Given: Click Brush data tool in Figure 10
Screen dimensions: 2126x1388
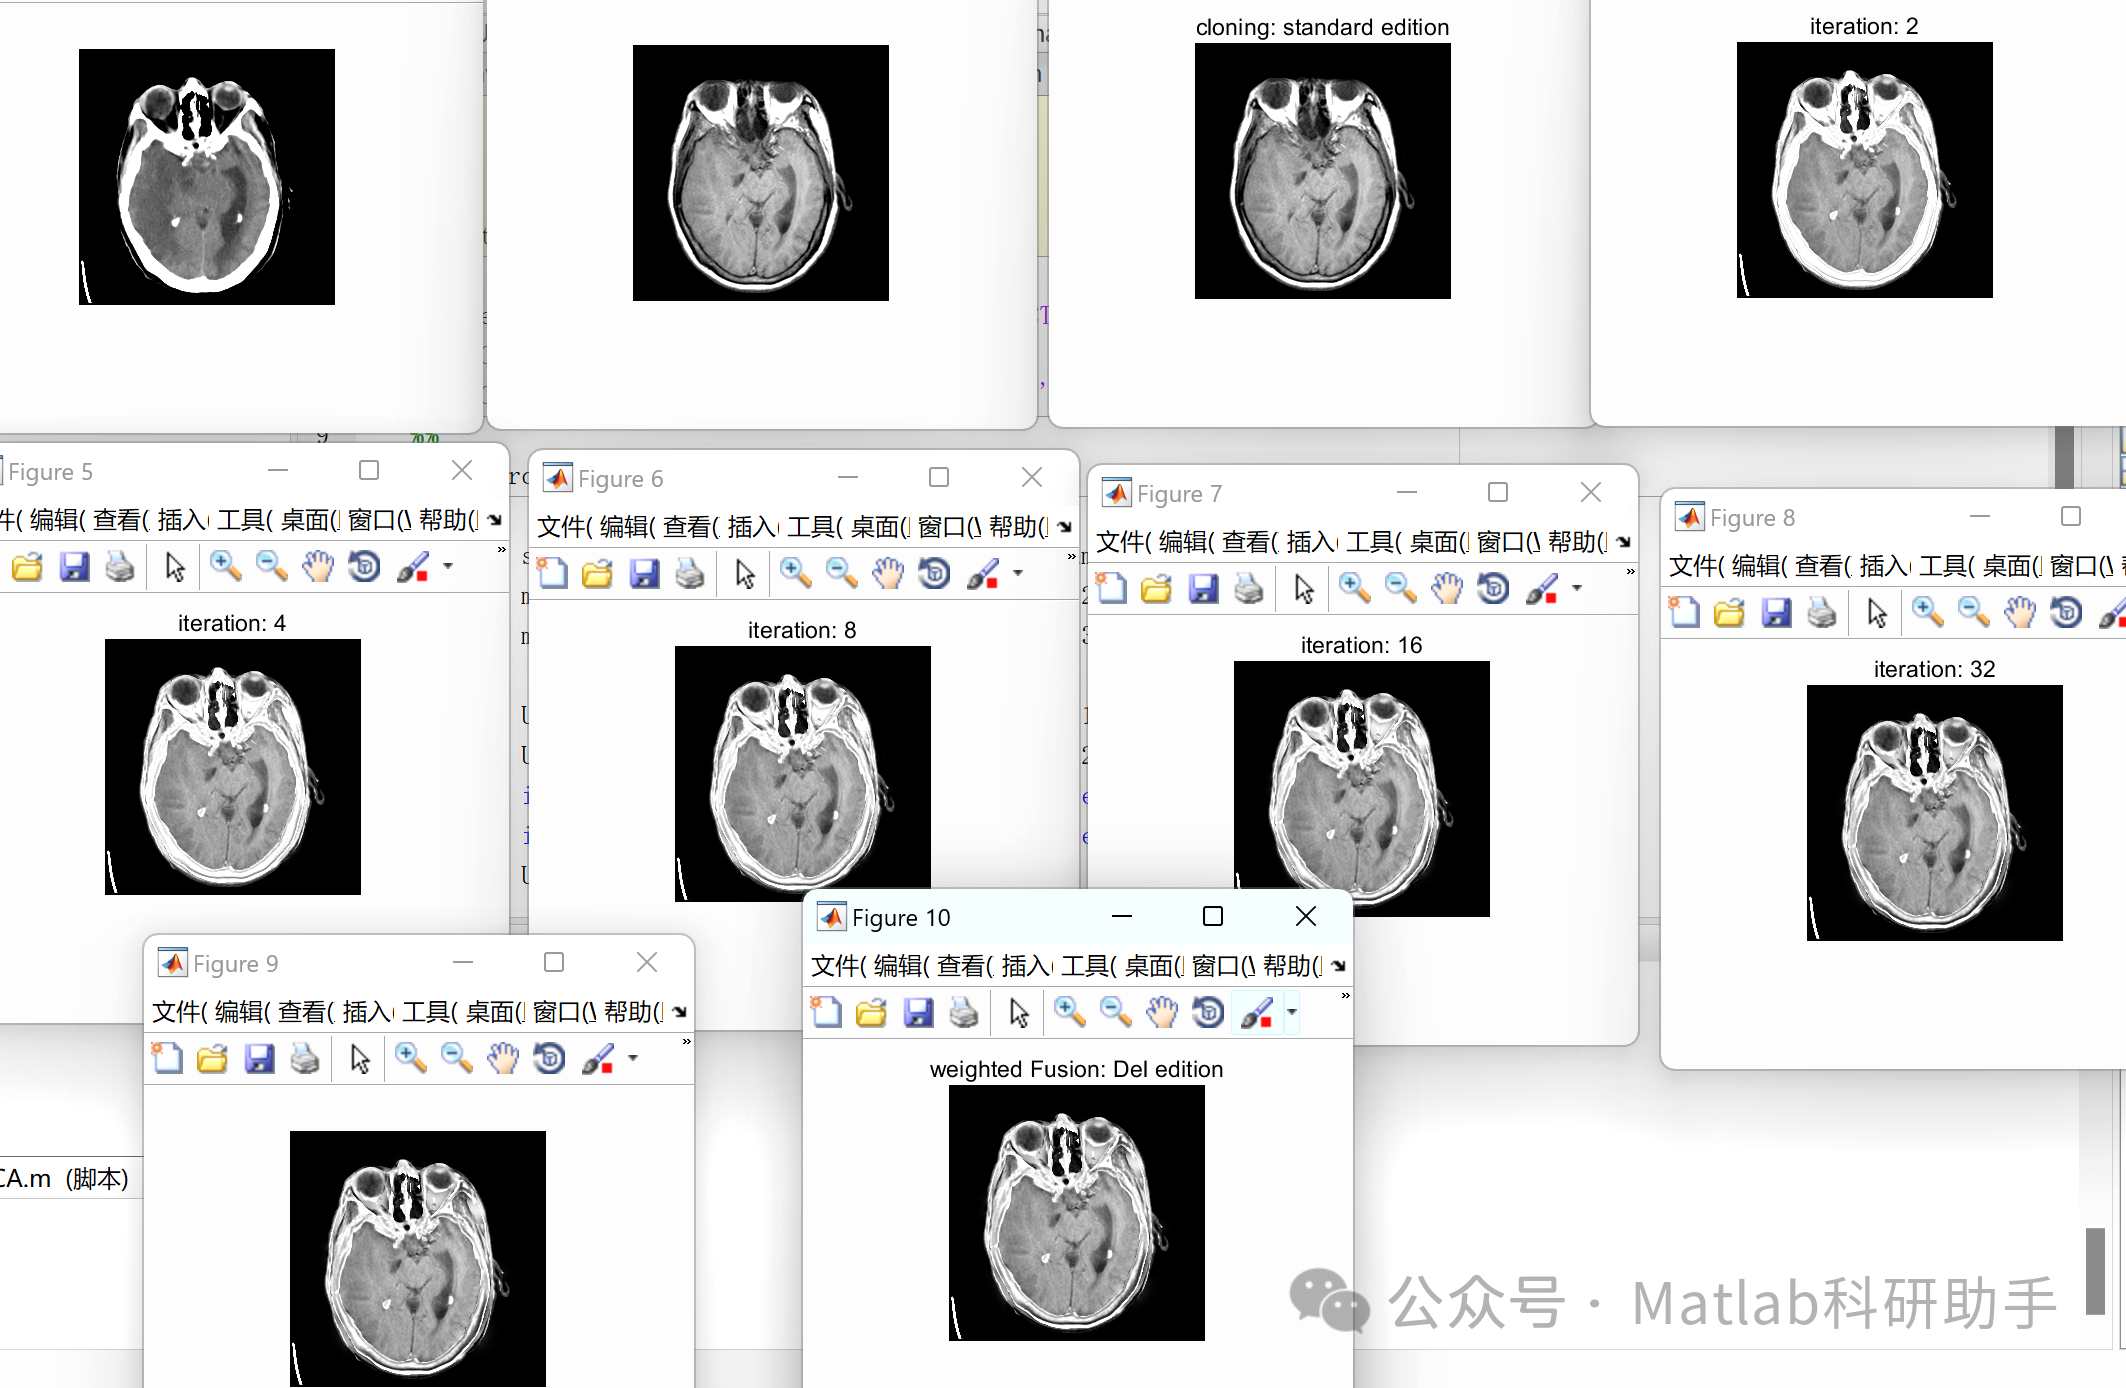Looking at the screenshot, I should point(1256,1013).
